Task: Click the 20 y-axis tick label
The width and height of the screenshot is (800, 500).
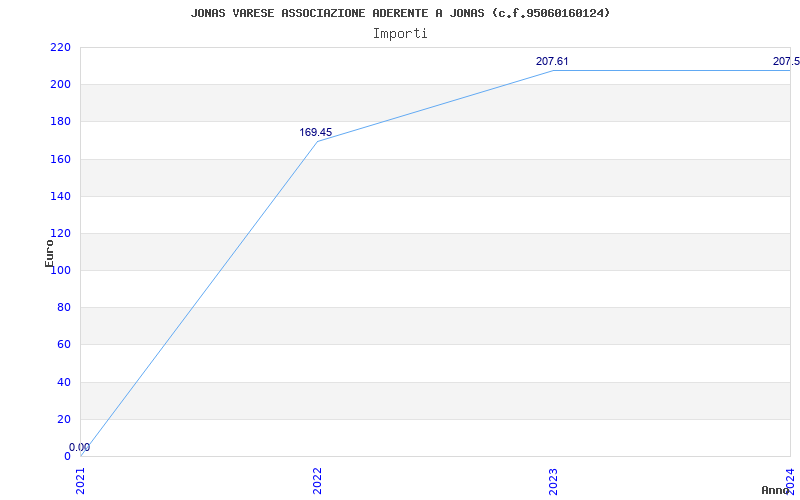Action: pyautogui.click(x=63, y=419)
